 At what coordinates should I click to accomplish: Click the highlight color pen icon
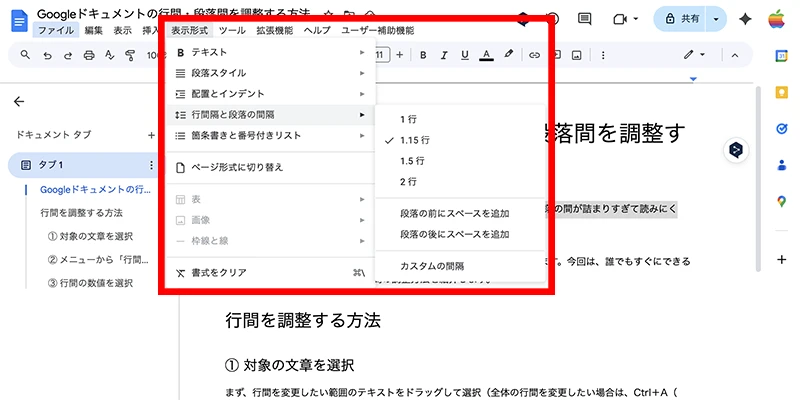pos(508,54)
